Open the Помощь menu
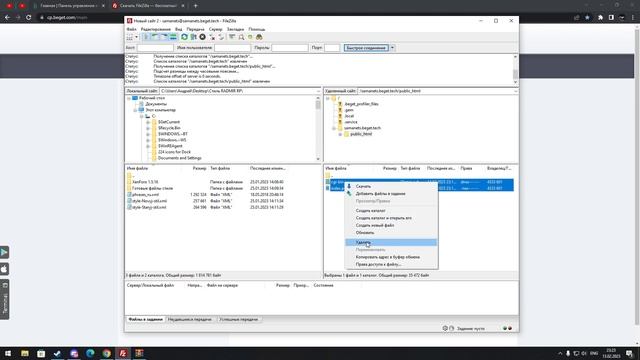The width and height of the screenshot is (640, 360). point(257,29)
